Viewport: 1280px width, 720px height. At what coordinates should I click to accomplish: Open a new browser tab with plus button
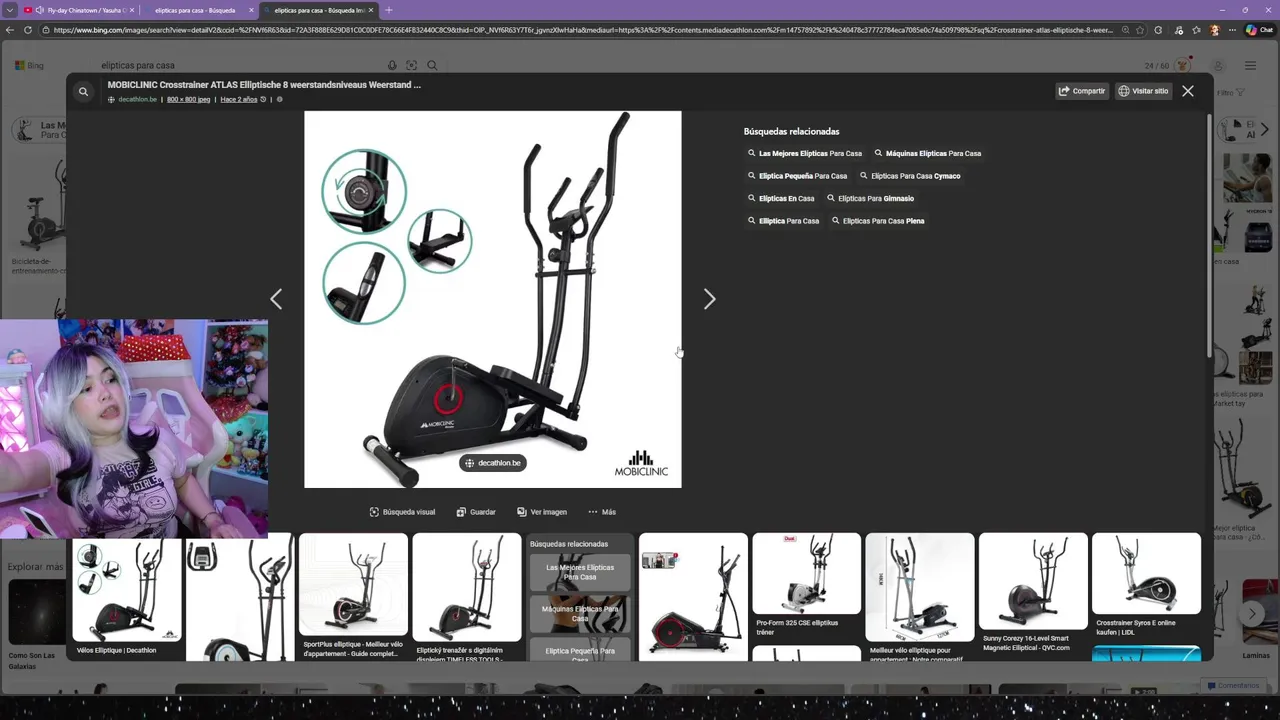pos(389,10)
